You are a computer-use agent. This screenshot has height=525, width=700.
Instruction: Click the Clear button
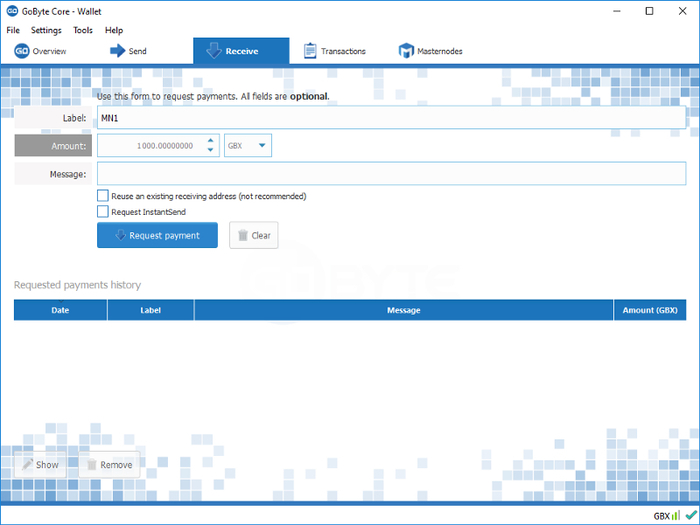pos(254,236)
